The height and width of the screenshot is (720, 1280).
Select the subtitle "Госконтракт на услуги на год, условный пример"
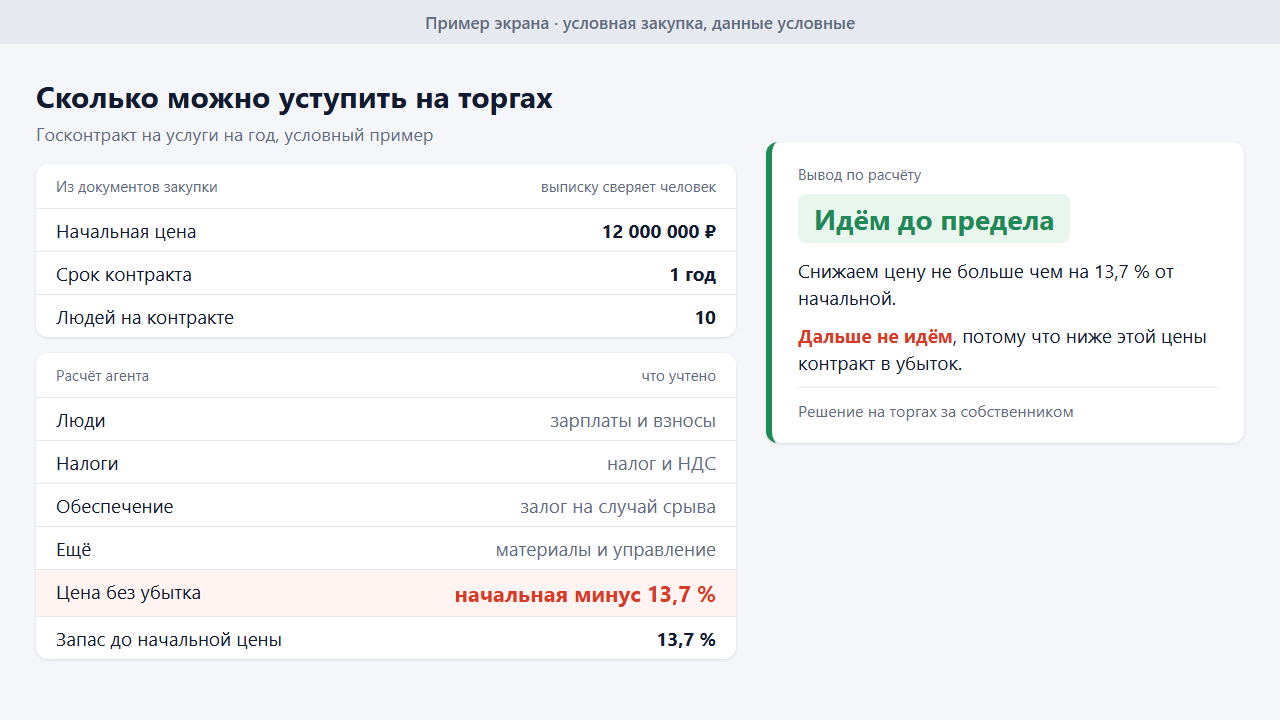point(235,135)
